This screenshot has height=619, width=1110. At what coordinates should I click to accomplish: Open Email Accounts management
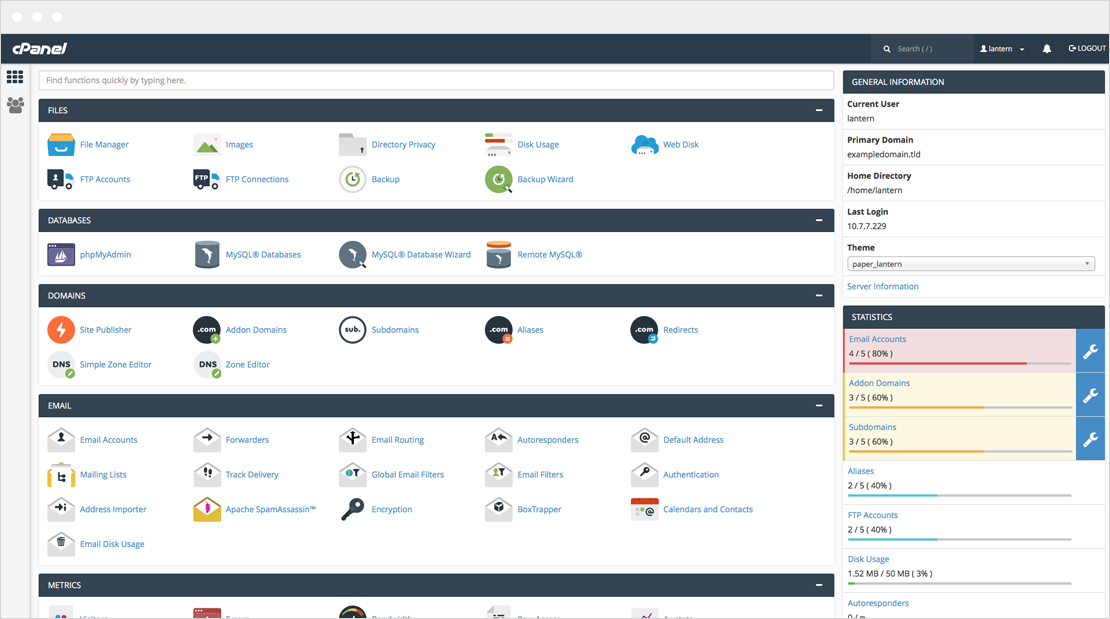pyautogui.click(x=108, y=439)
